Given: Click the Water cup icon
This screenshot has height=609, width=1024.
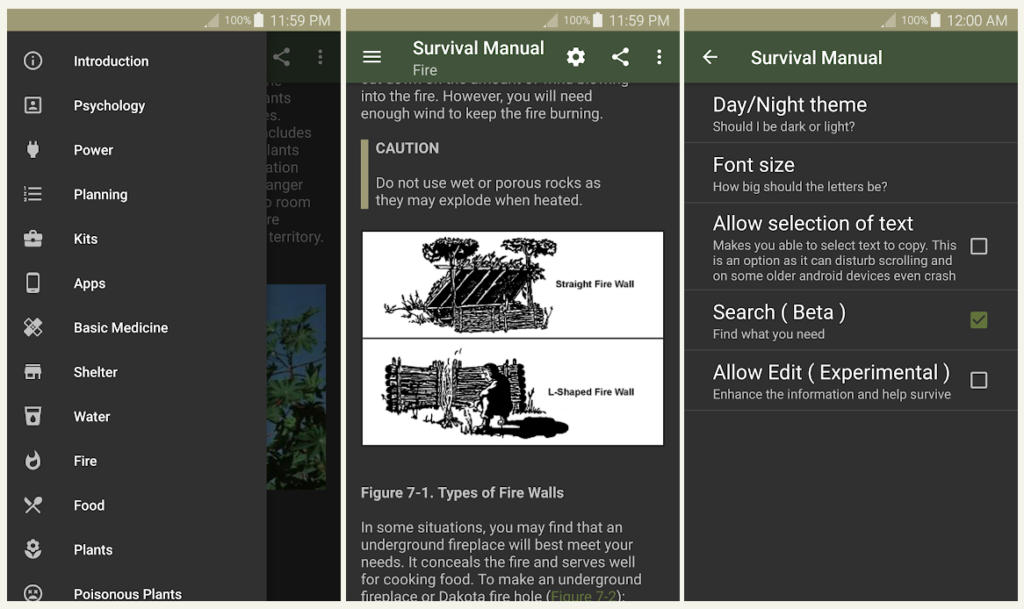Looking at the screenshot, I should [33, 416].
